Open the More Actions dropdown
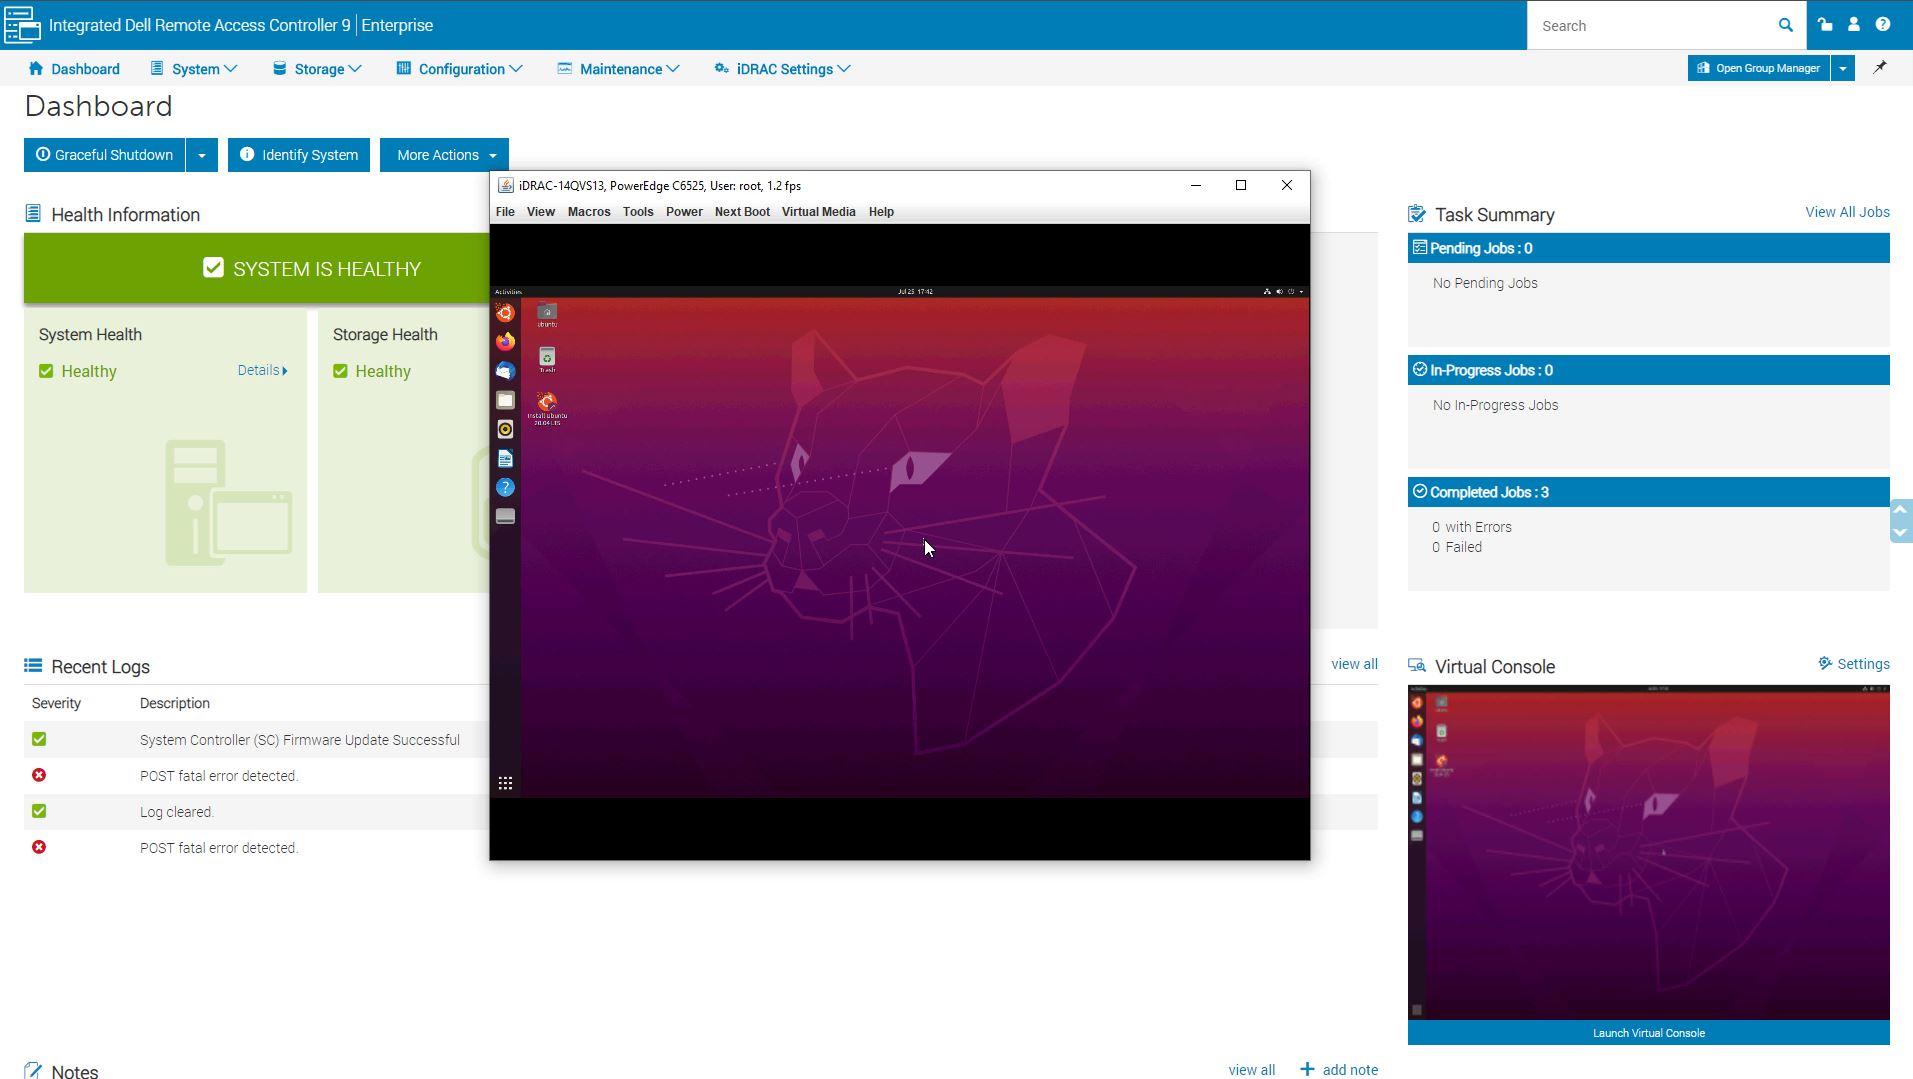Screen dimensions: 1913x1079 point(444,155)
